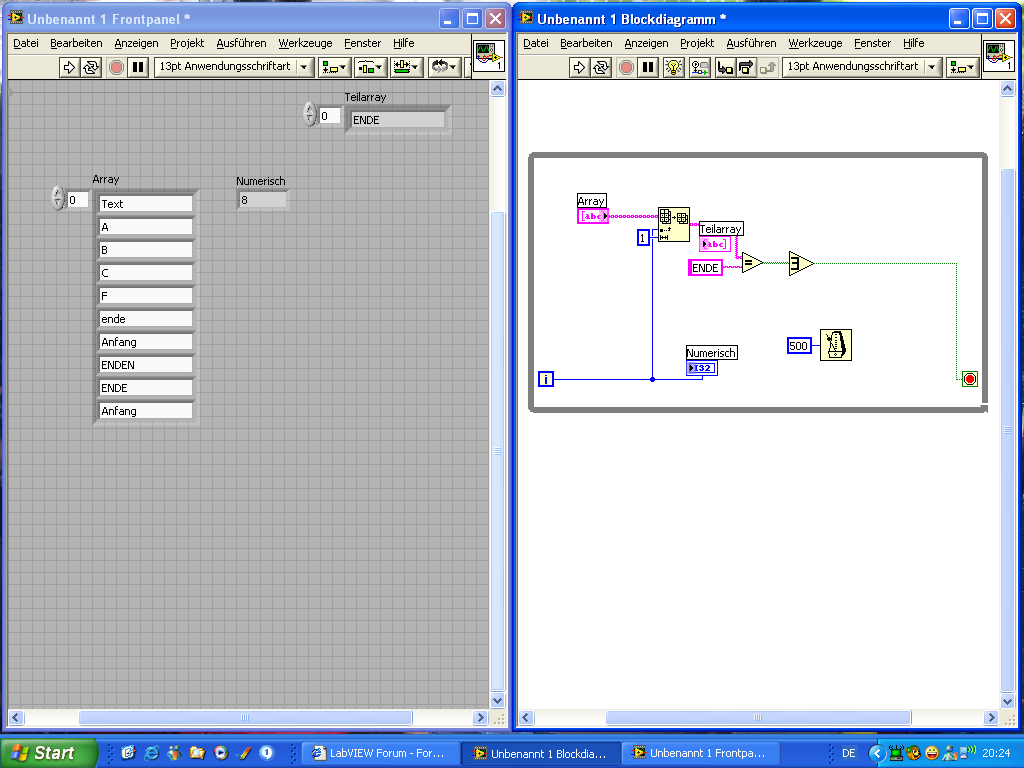Click Pause button in Frontpanel toolbar
Image resolution: width=1024 pixels, height=768 pixels.
click(x=138, y=67)
